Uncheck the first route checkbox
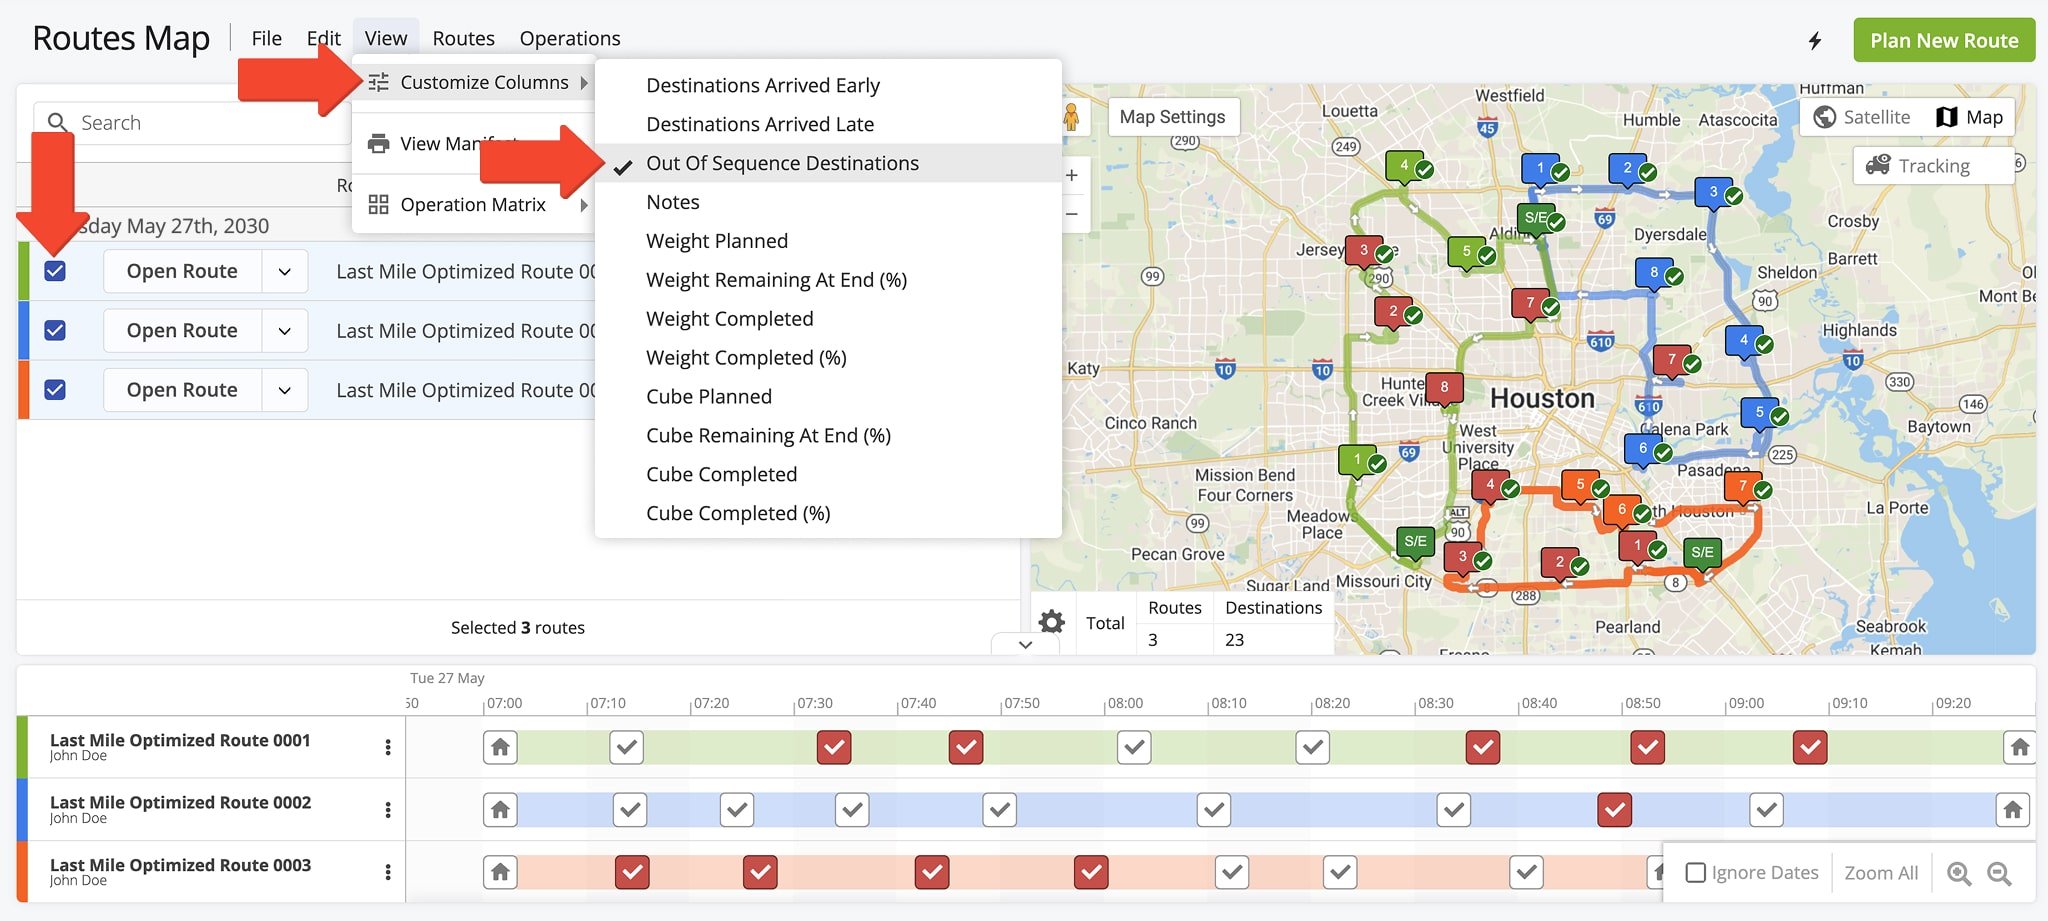 pyautogui.click(x=55, y=271)
